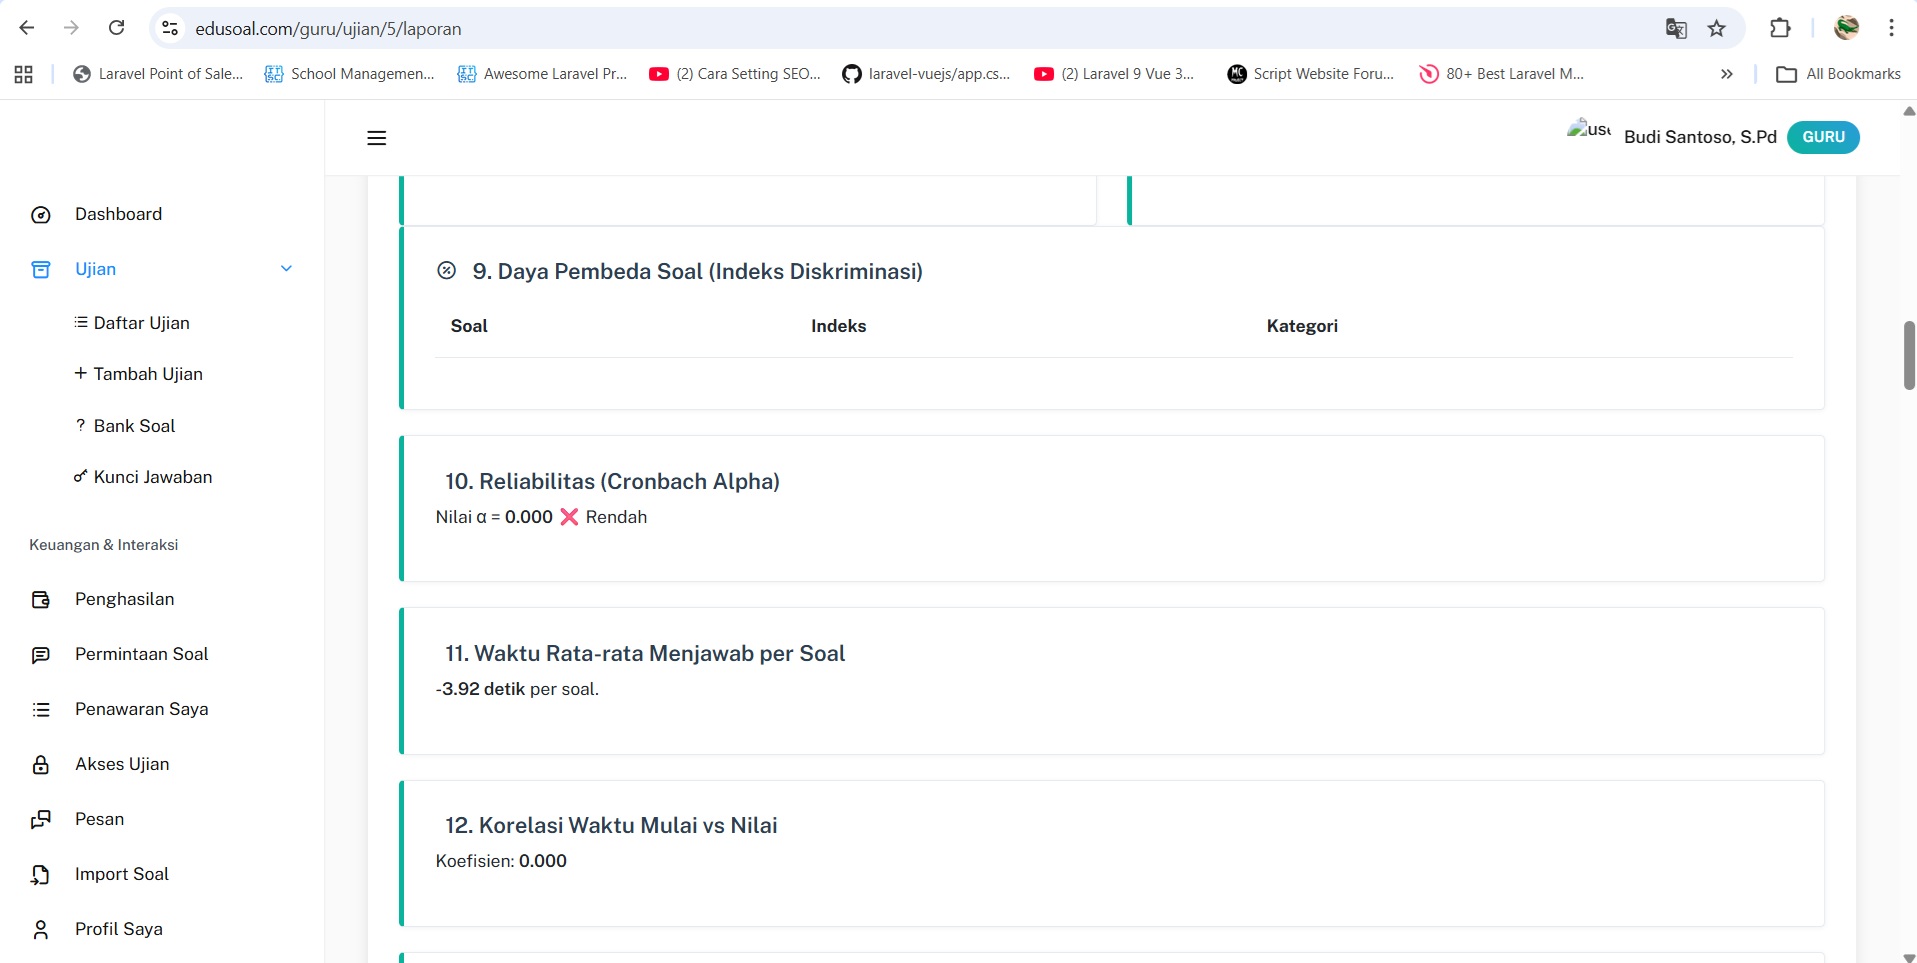This screenshot has width=1917, height=963.
Task: Select Bank Soal in sidebar
Action: (x=134, y=426)
